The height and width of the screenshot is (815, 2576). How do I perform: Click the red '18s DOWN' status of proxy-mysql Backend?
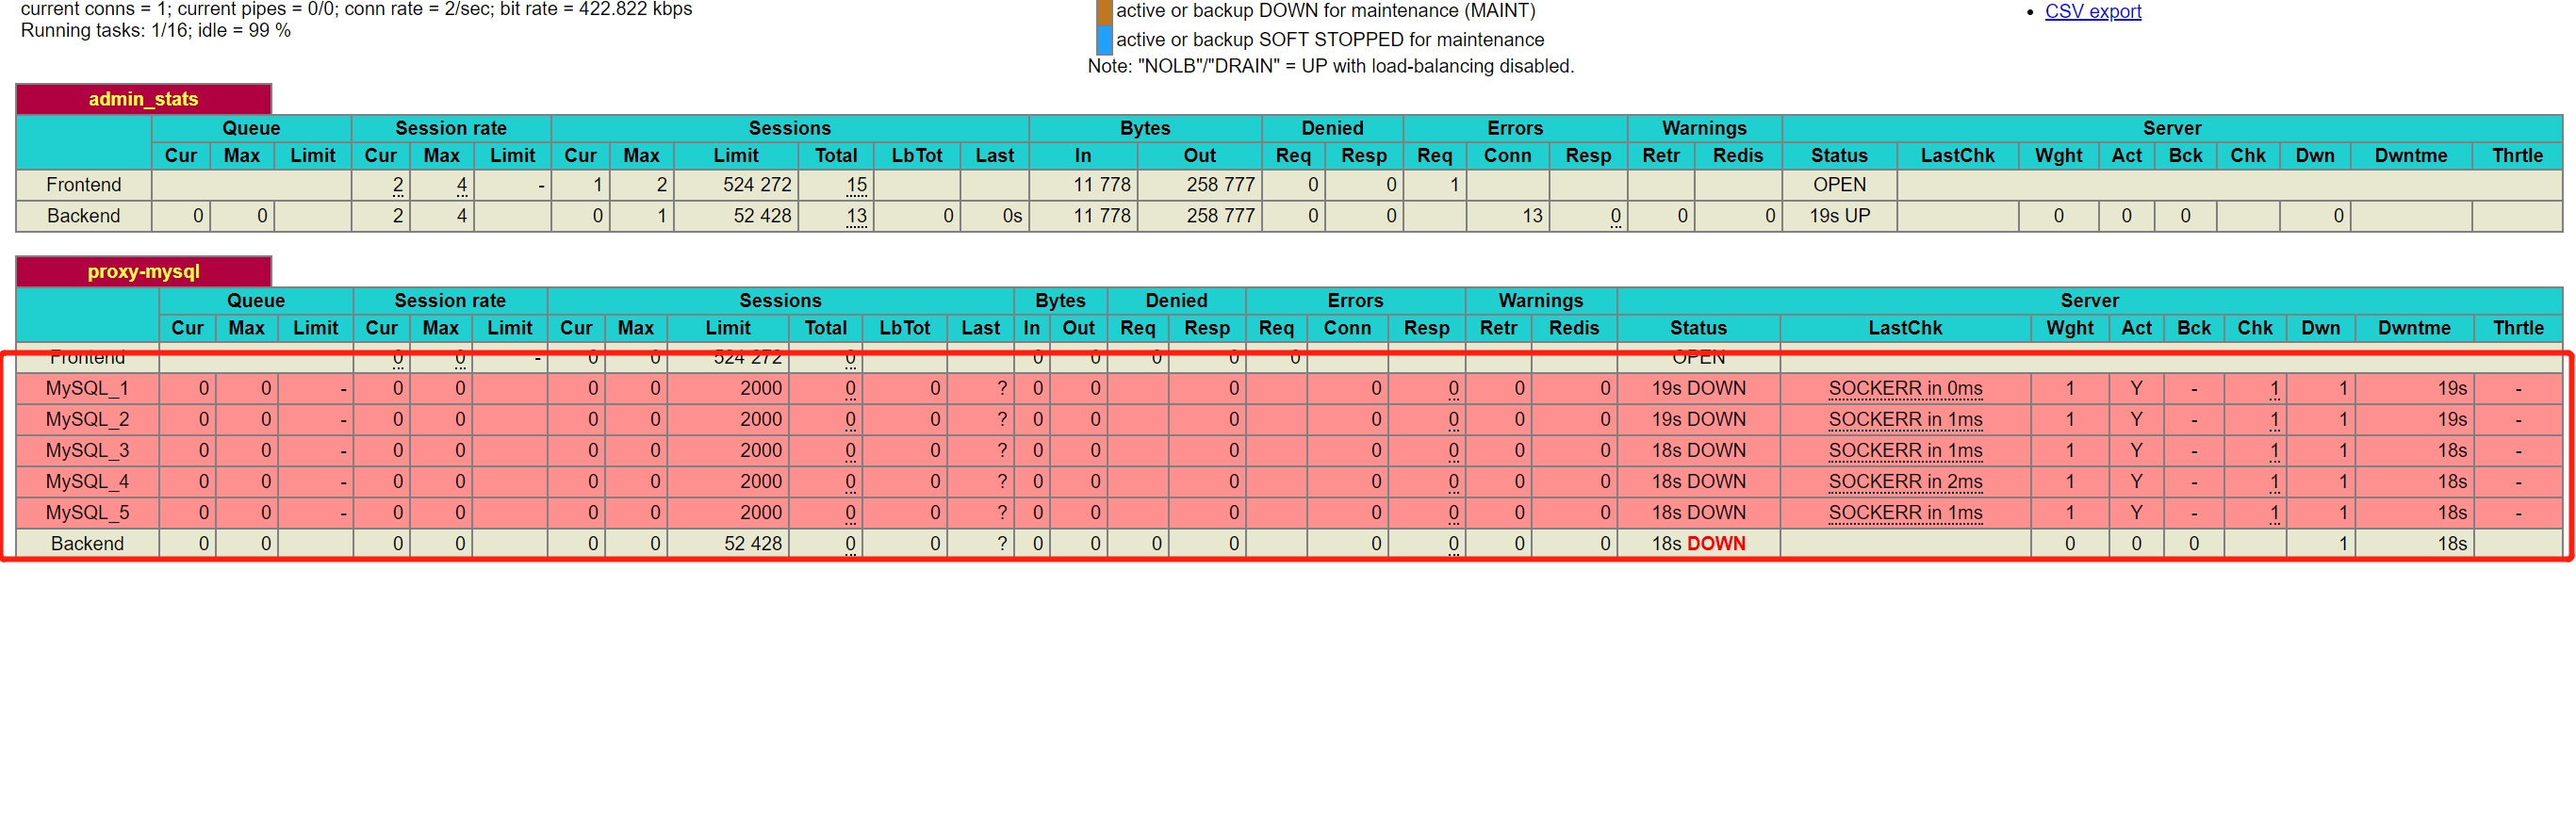[x=1698, y=543]
